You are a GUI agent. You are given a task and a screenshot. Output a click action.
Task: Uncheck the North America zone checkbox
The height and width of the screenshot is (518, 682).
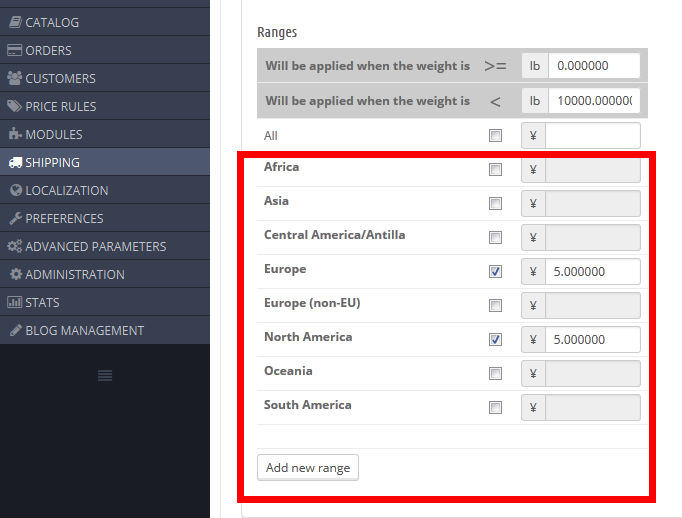pos(495,340)
